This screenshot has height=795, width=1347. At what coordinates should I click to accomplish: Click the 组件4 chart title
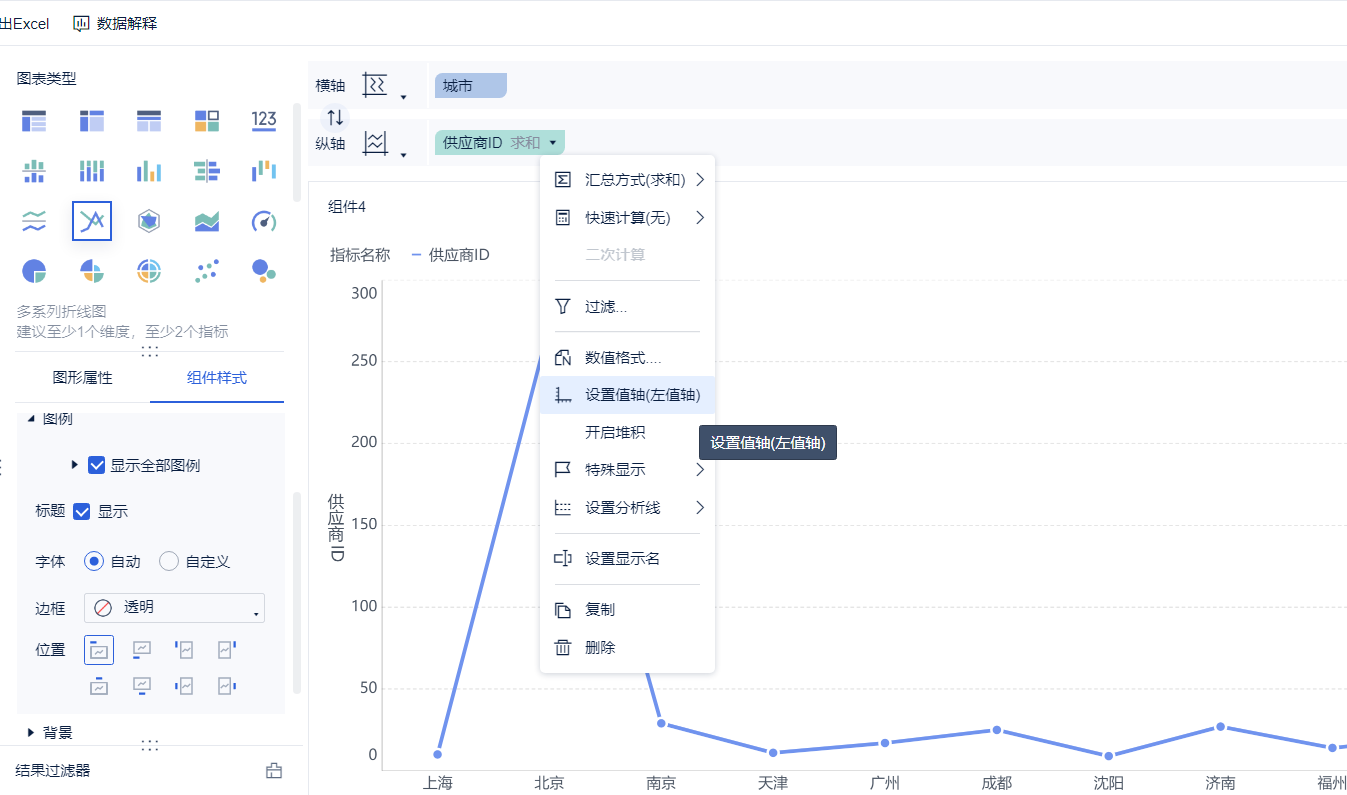347,207
